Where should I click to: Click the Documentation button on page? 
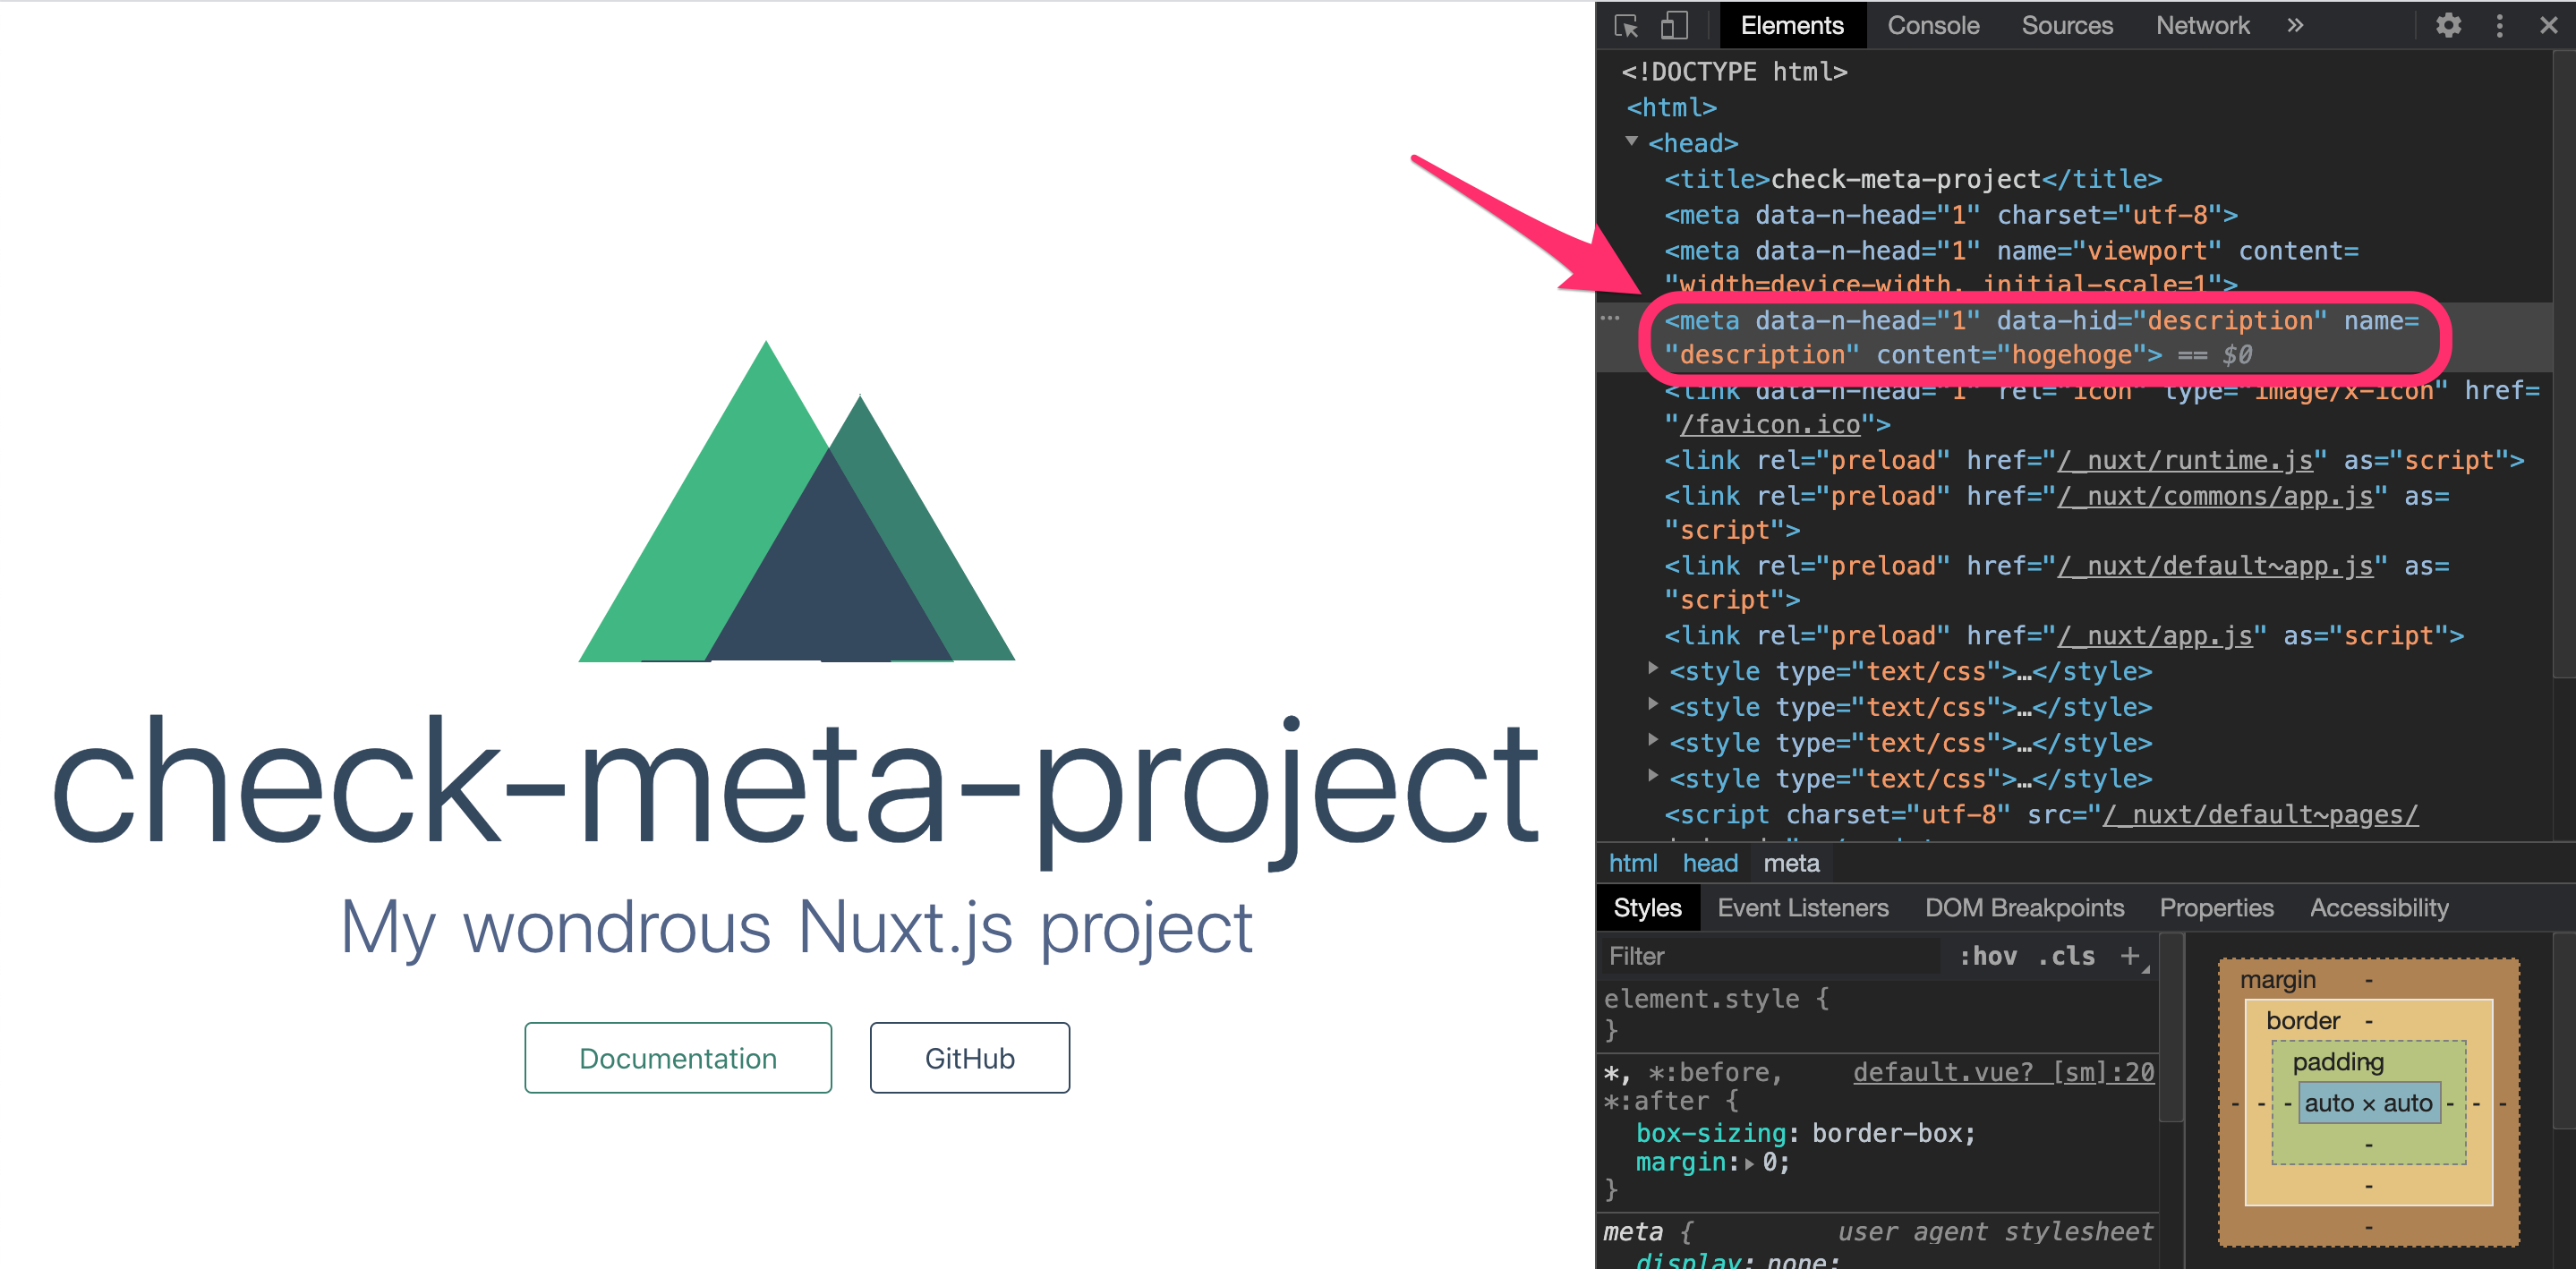pos(678,1057)
